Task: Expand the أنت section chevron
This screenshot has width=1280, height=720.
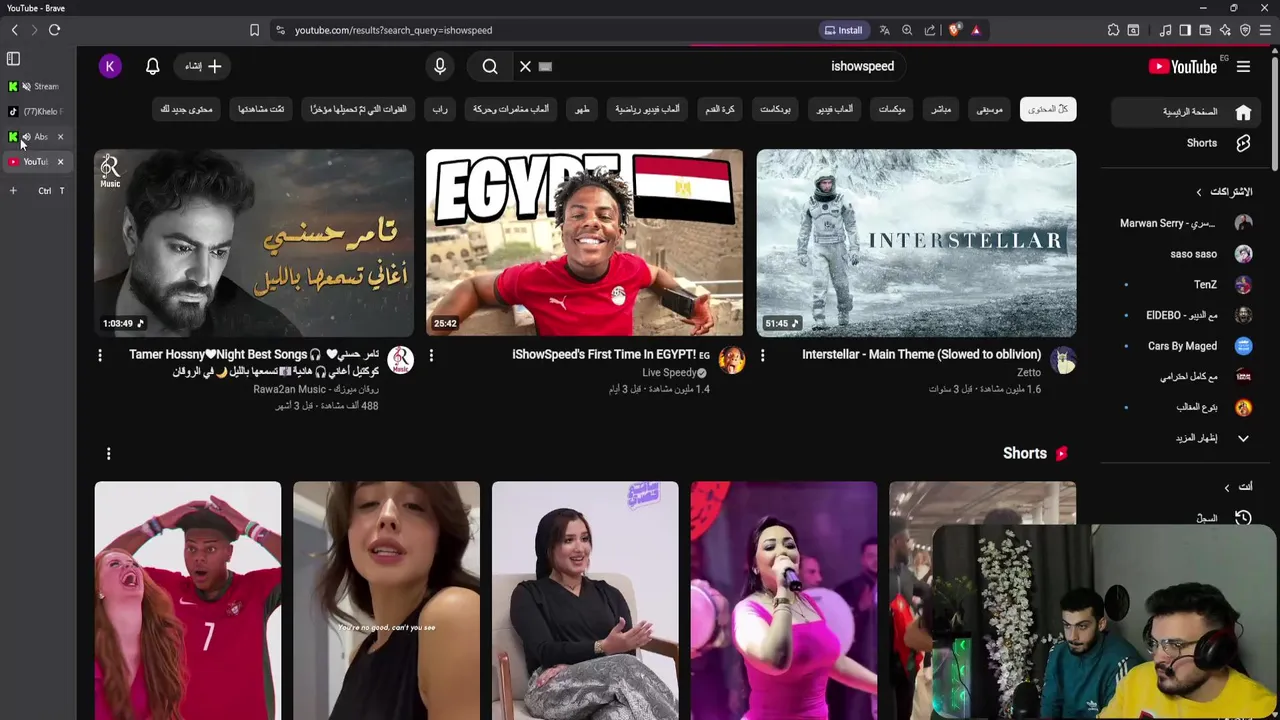Action: point(1227,487)
